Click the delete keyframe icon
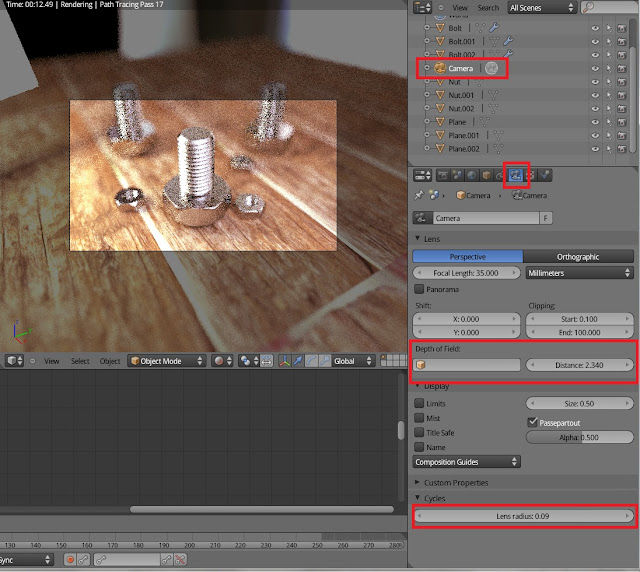This screenshot has height=572, width=640. 180,560
